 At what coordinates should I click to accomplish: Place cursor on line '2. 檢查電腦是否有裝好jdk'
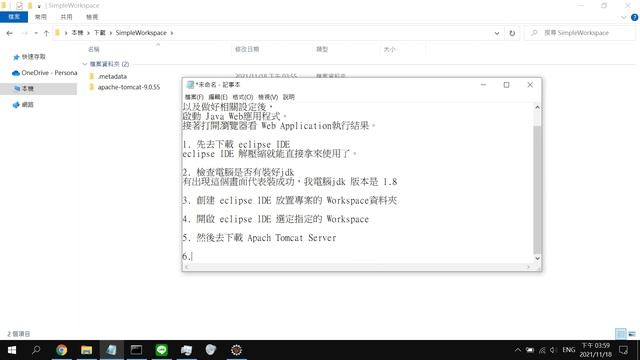(x=238, y=172)
